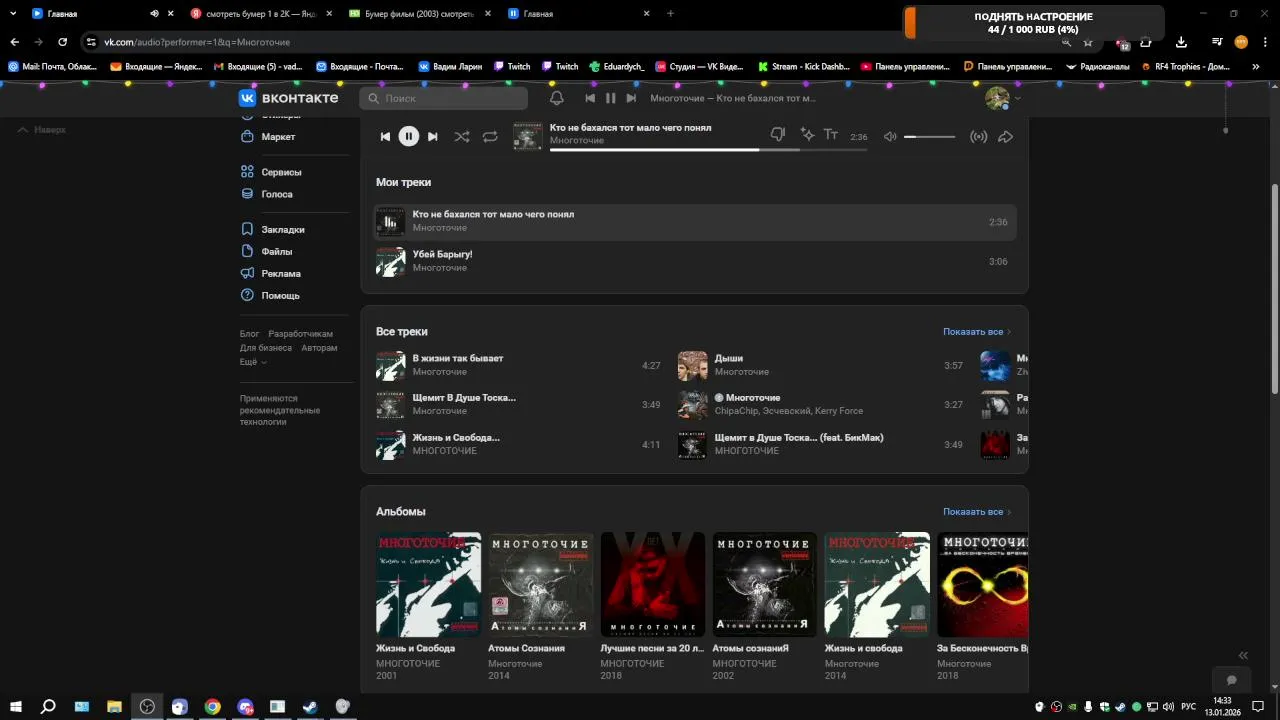The height and width of the screenshot is (720, 1280).
Task: Bookmark this page with the star icon
Action: coord(1088,42)
